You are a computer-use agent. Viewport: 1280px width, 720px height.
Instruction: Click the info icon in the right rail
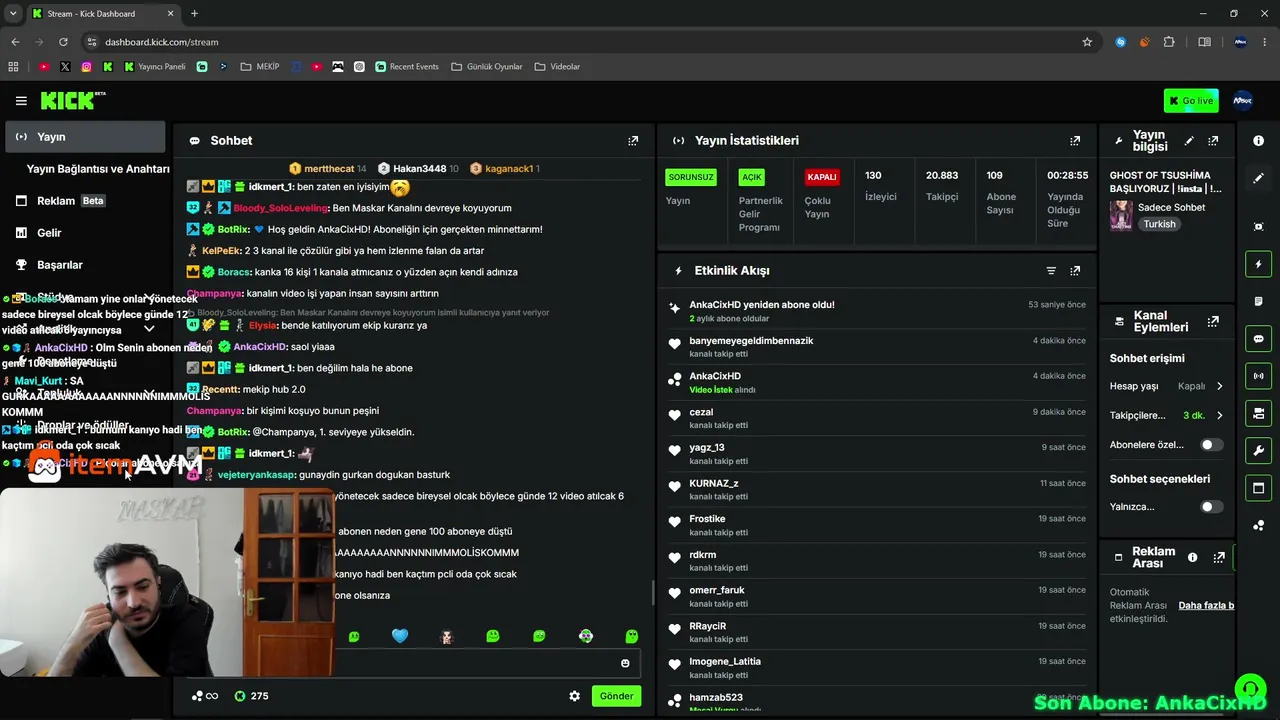click(x=1258, y=141)
